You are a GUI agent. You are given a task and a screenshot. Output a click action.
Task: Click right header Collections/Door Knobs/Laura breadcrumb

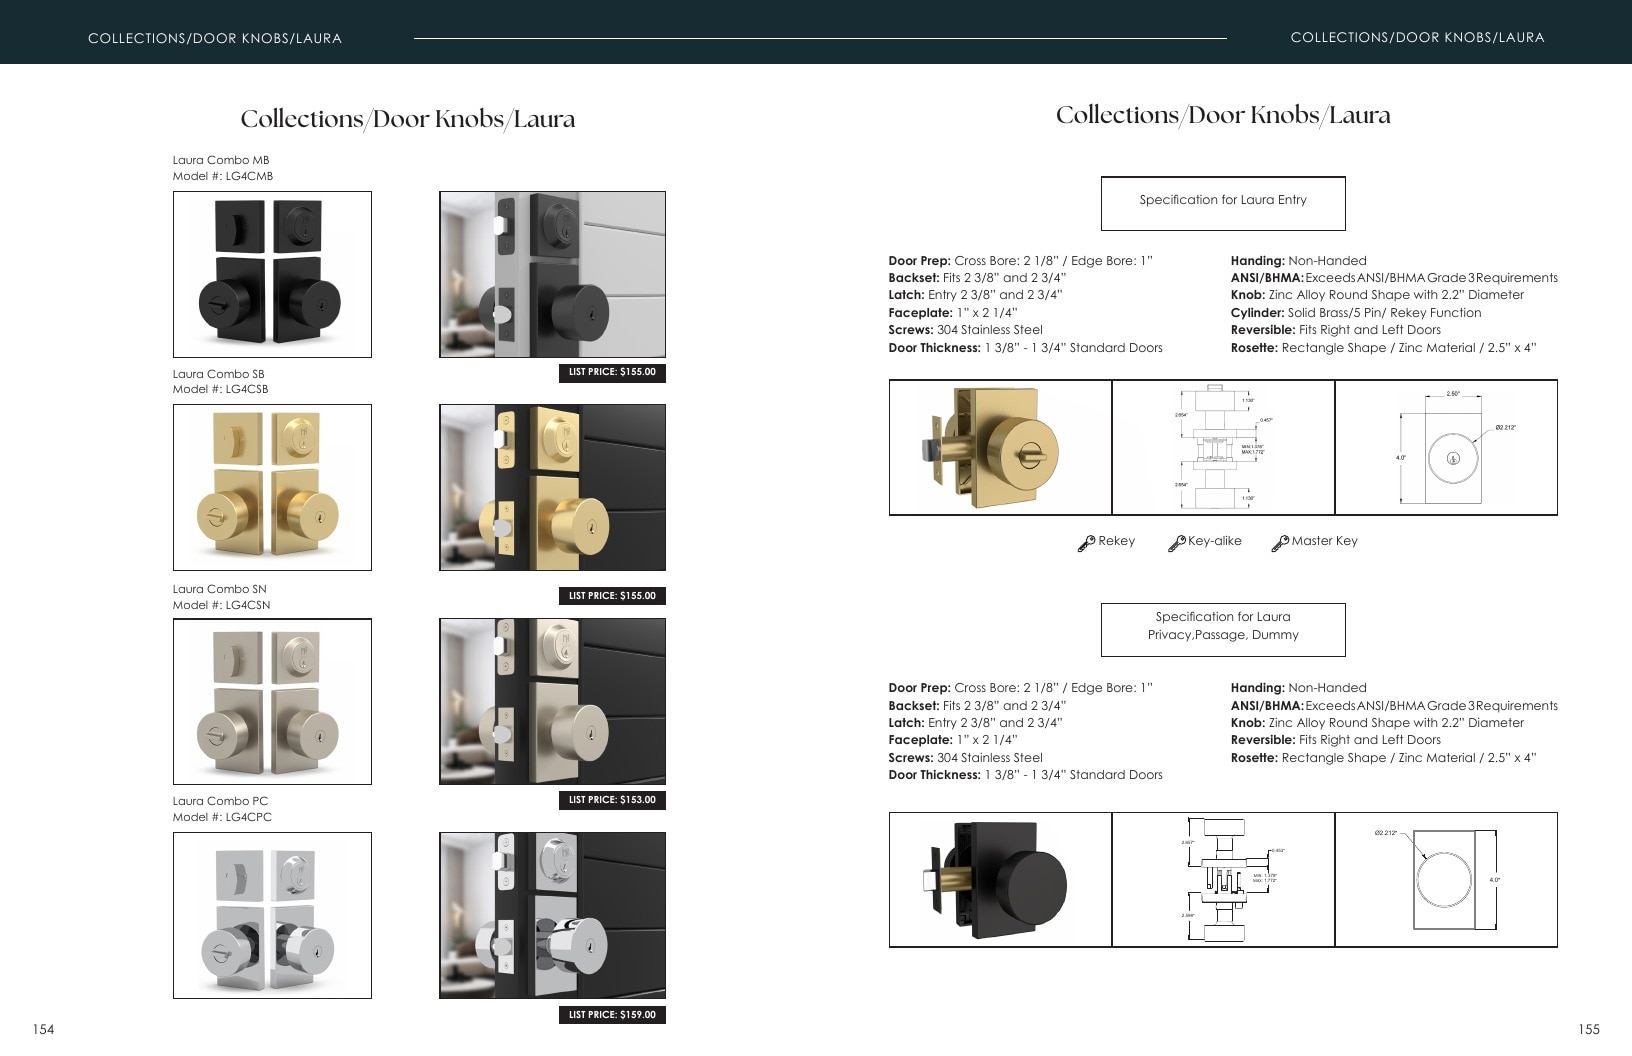click(1417, 37)
